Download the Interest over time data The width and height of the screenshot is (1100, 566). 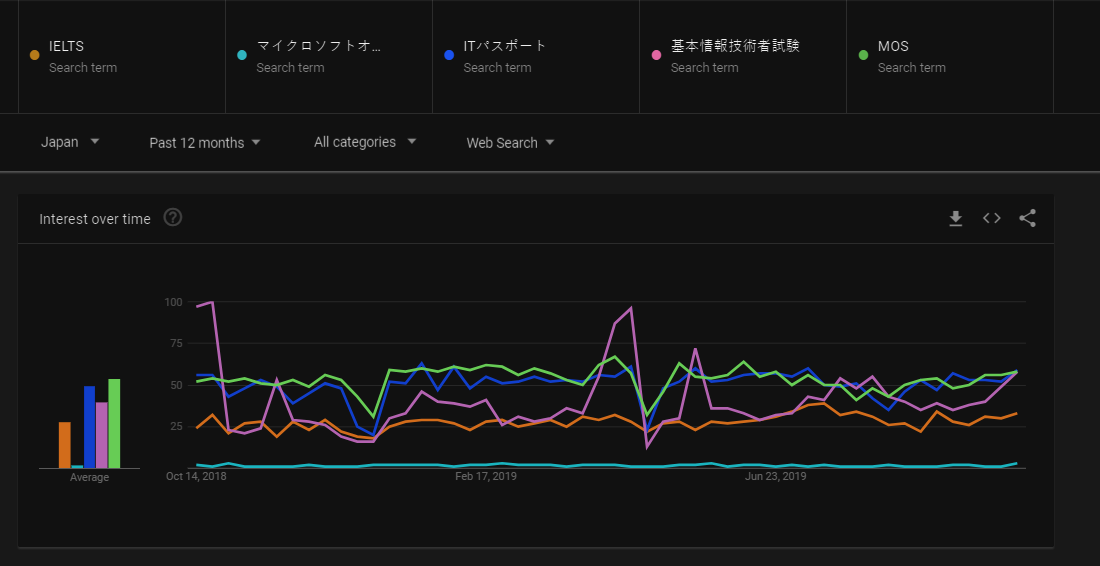(955, 219)
